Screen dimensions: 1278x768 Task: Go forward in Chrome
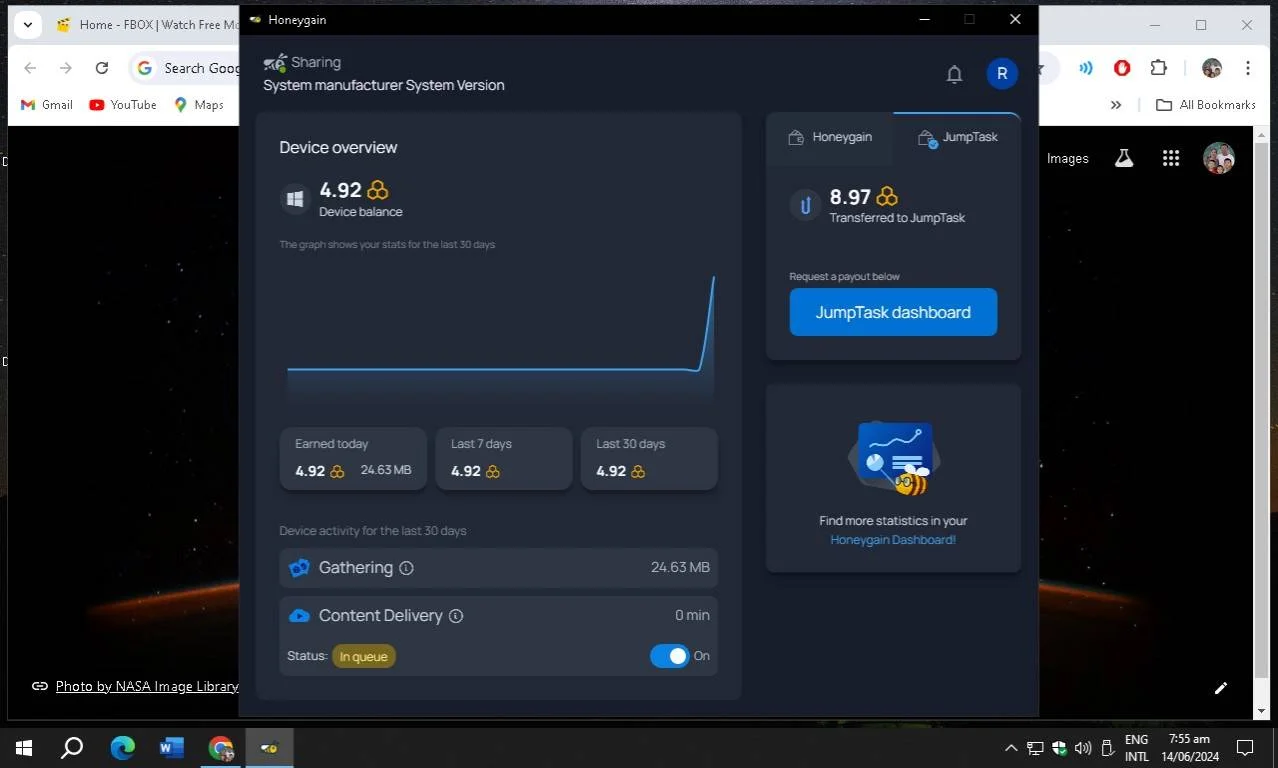(x=66, y=68)
